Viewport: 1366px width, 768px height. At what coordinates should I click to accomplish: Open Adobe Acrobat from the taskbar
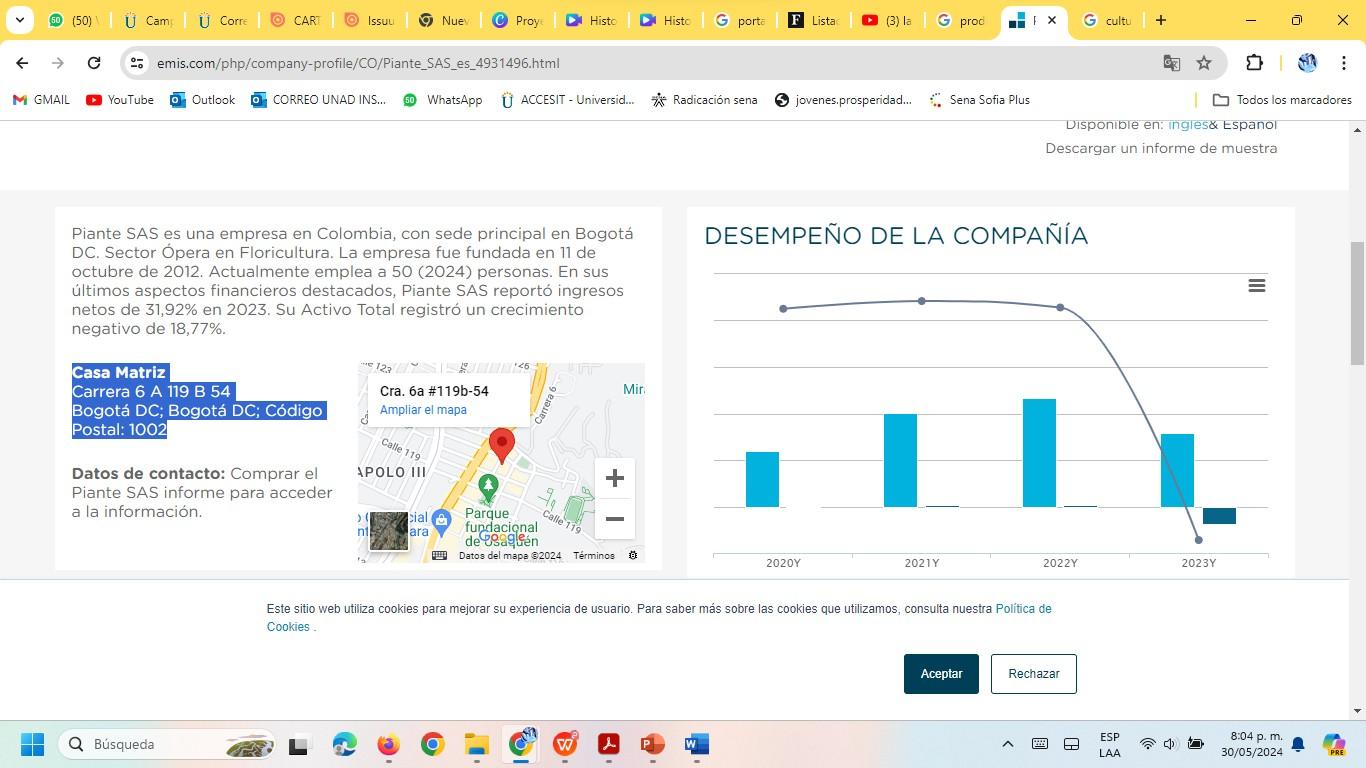(608, 744)
